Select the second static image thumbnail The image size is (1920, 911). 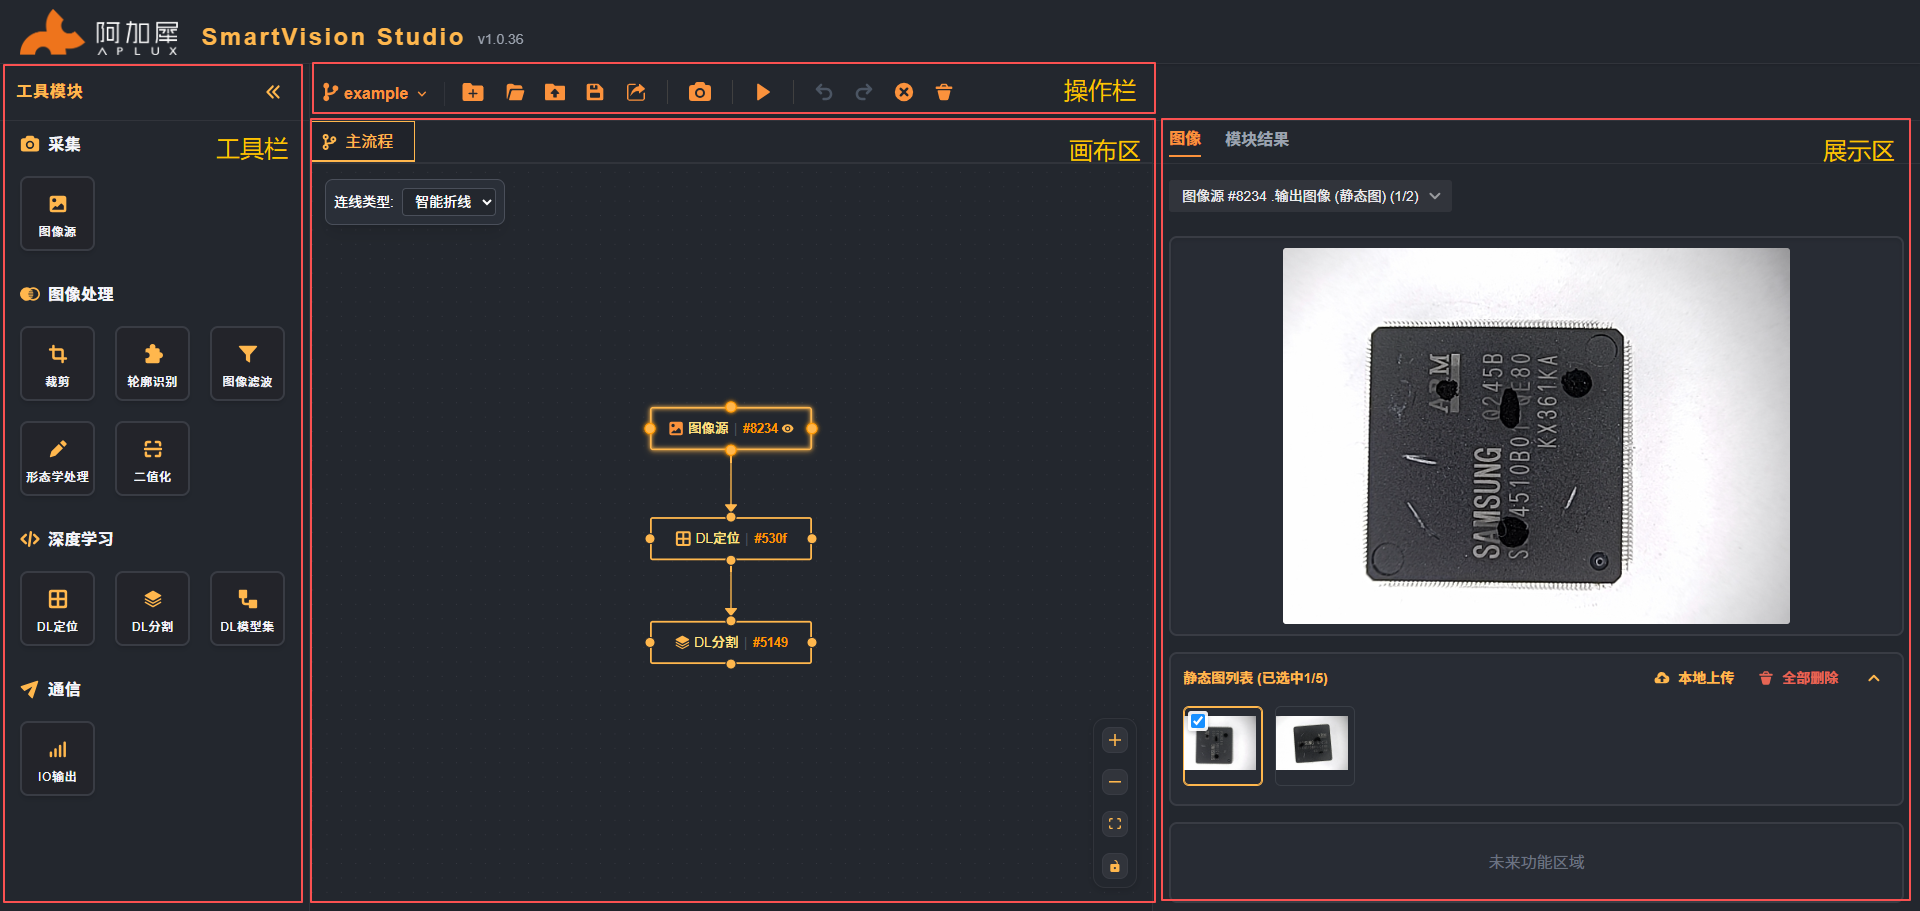tap(1313, 746)
